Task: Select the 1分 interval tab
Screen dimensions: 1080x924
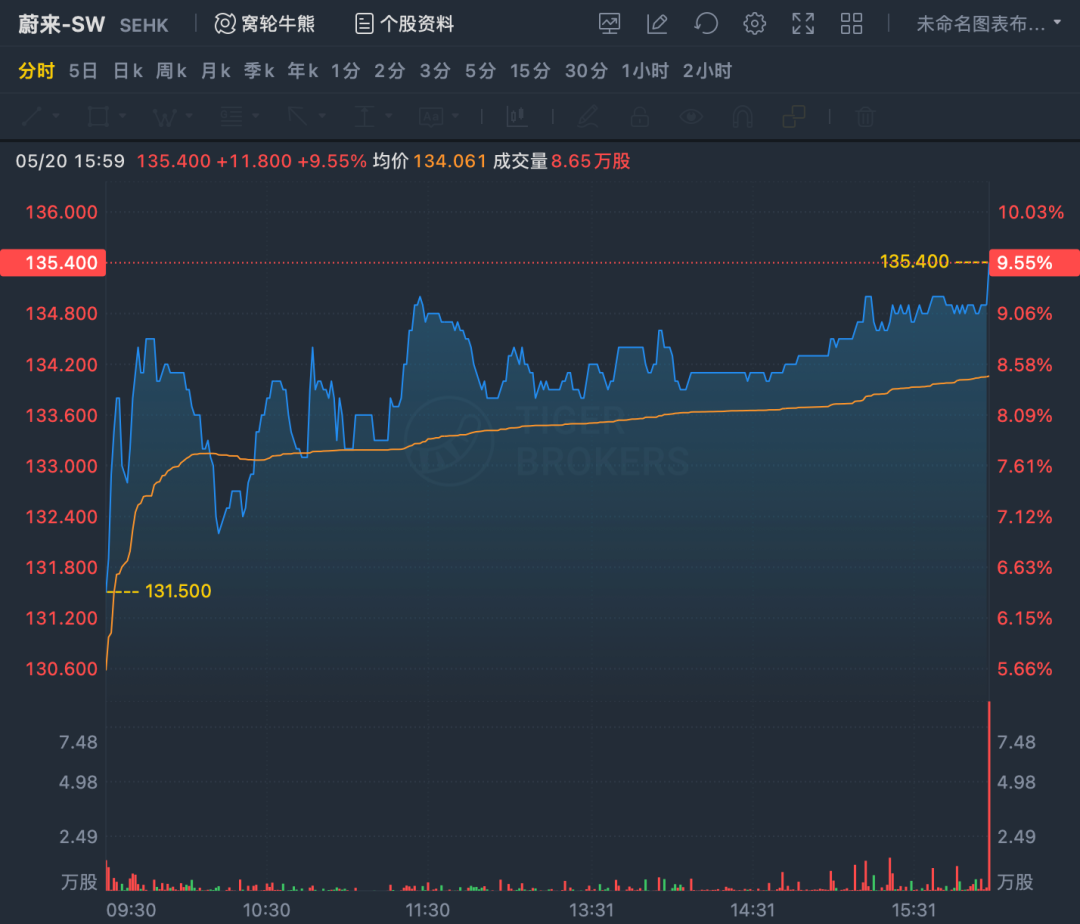Action: [x=346, y=71]
